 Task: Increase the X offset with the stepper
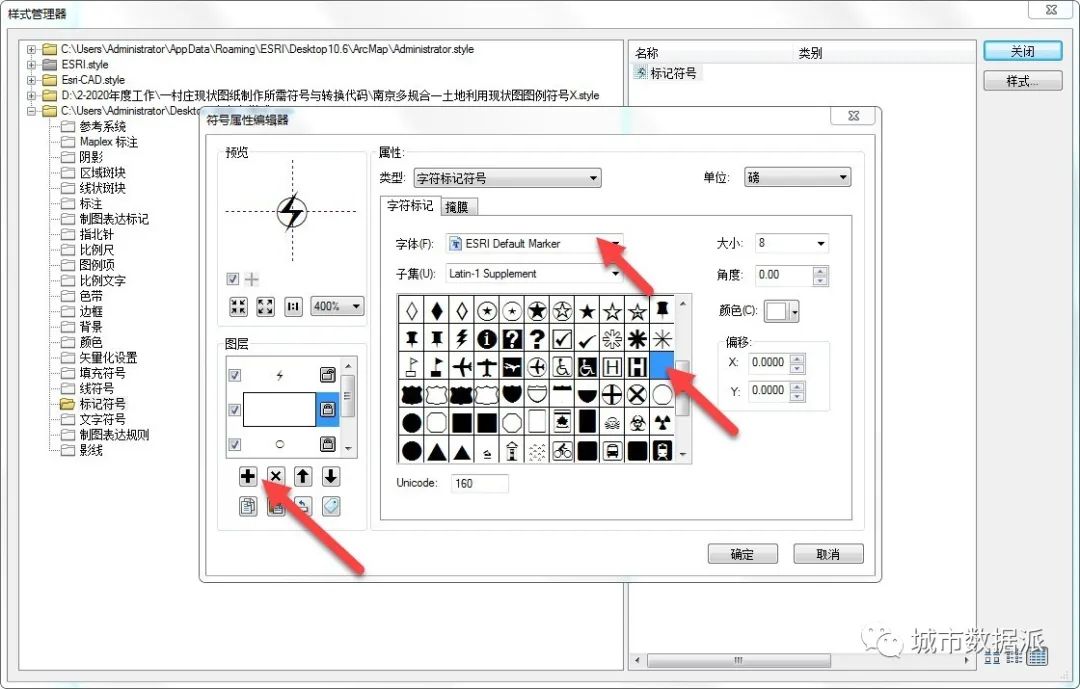click(x=797, y=358)
